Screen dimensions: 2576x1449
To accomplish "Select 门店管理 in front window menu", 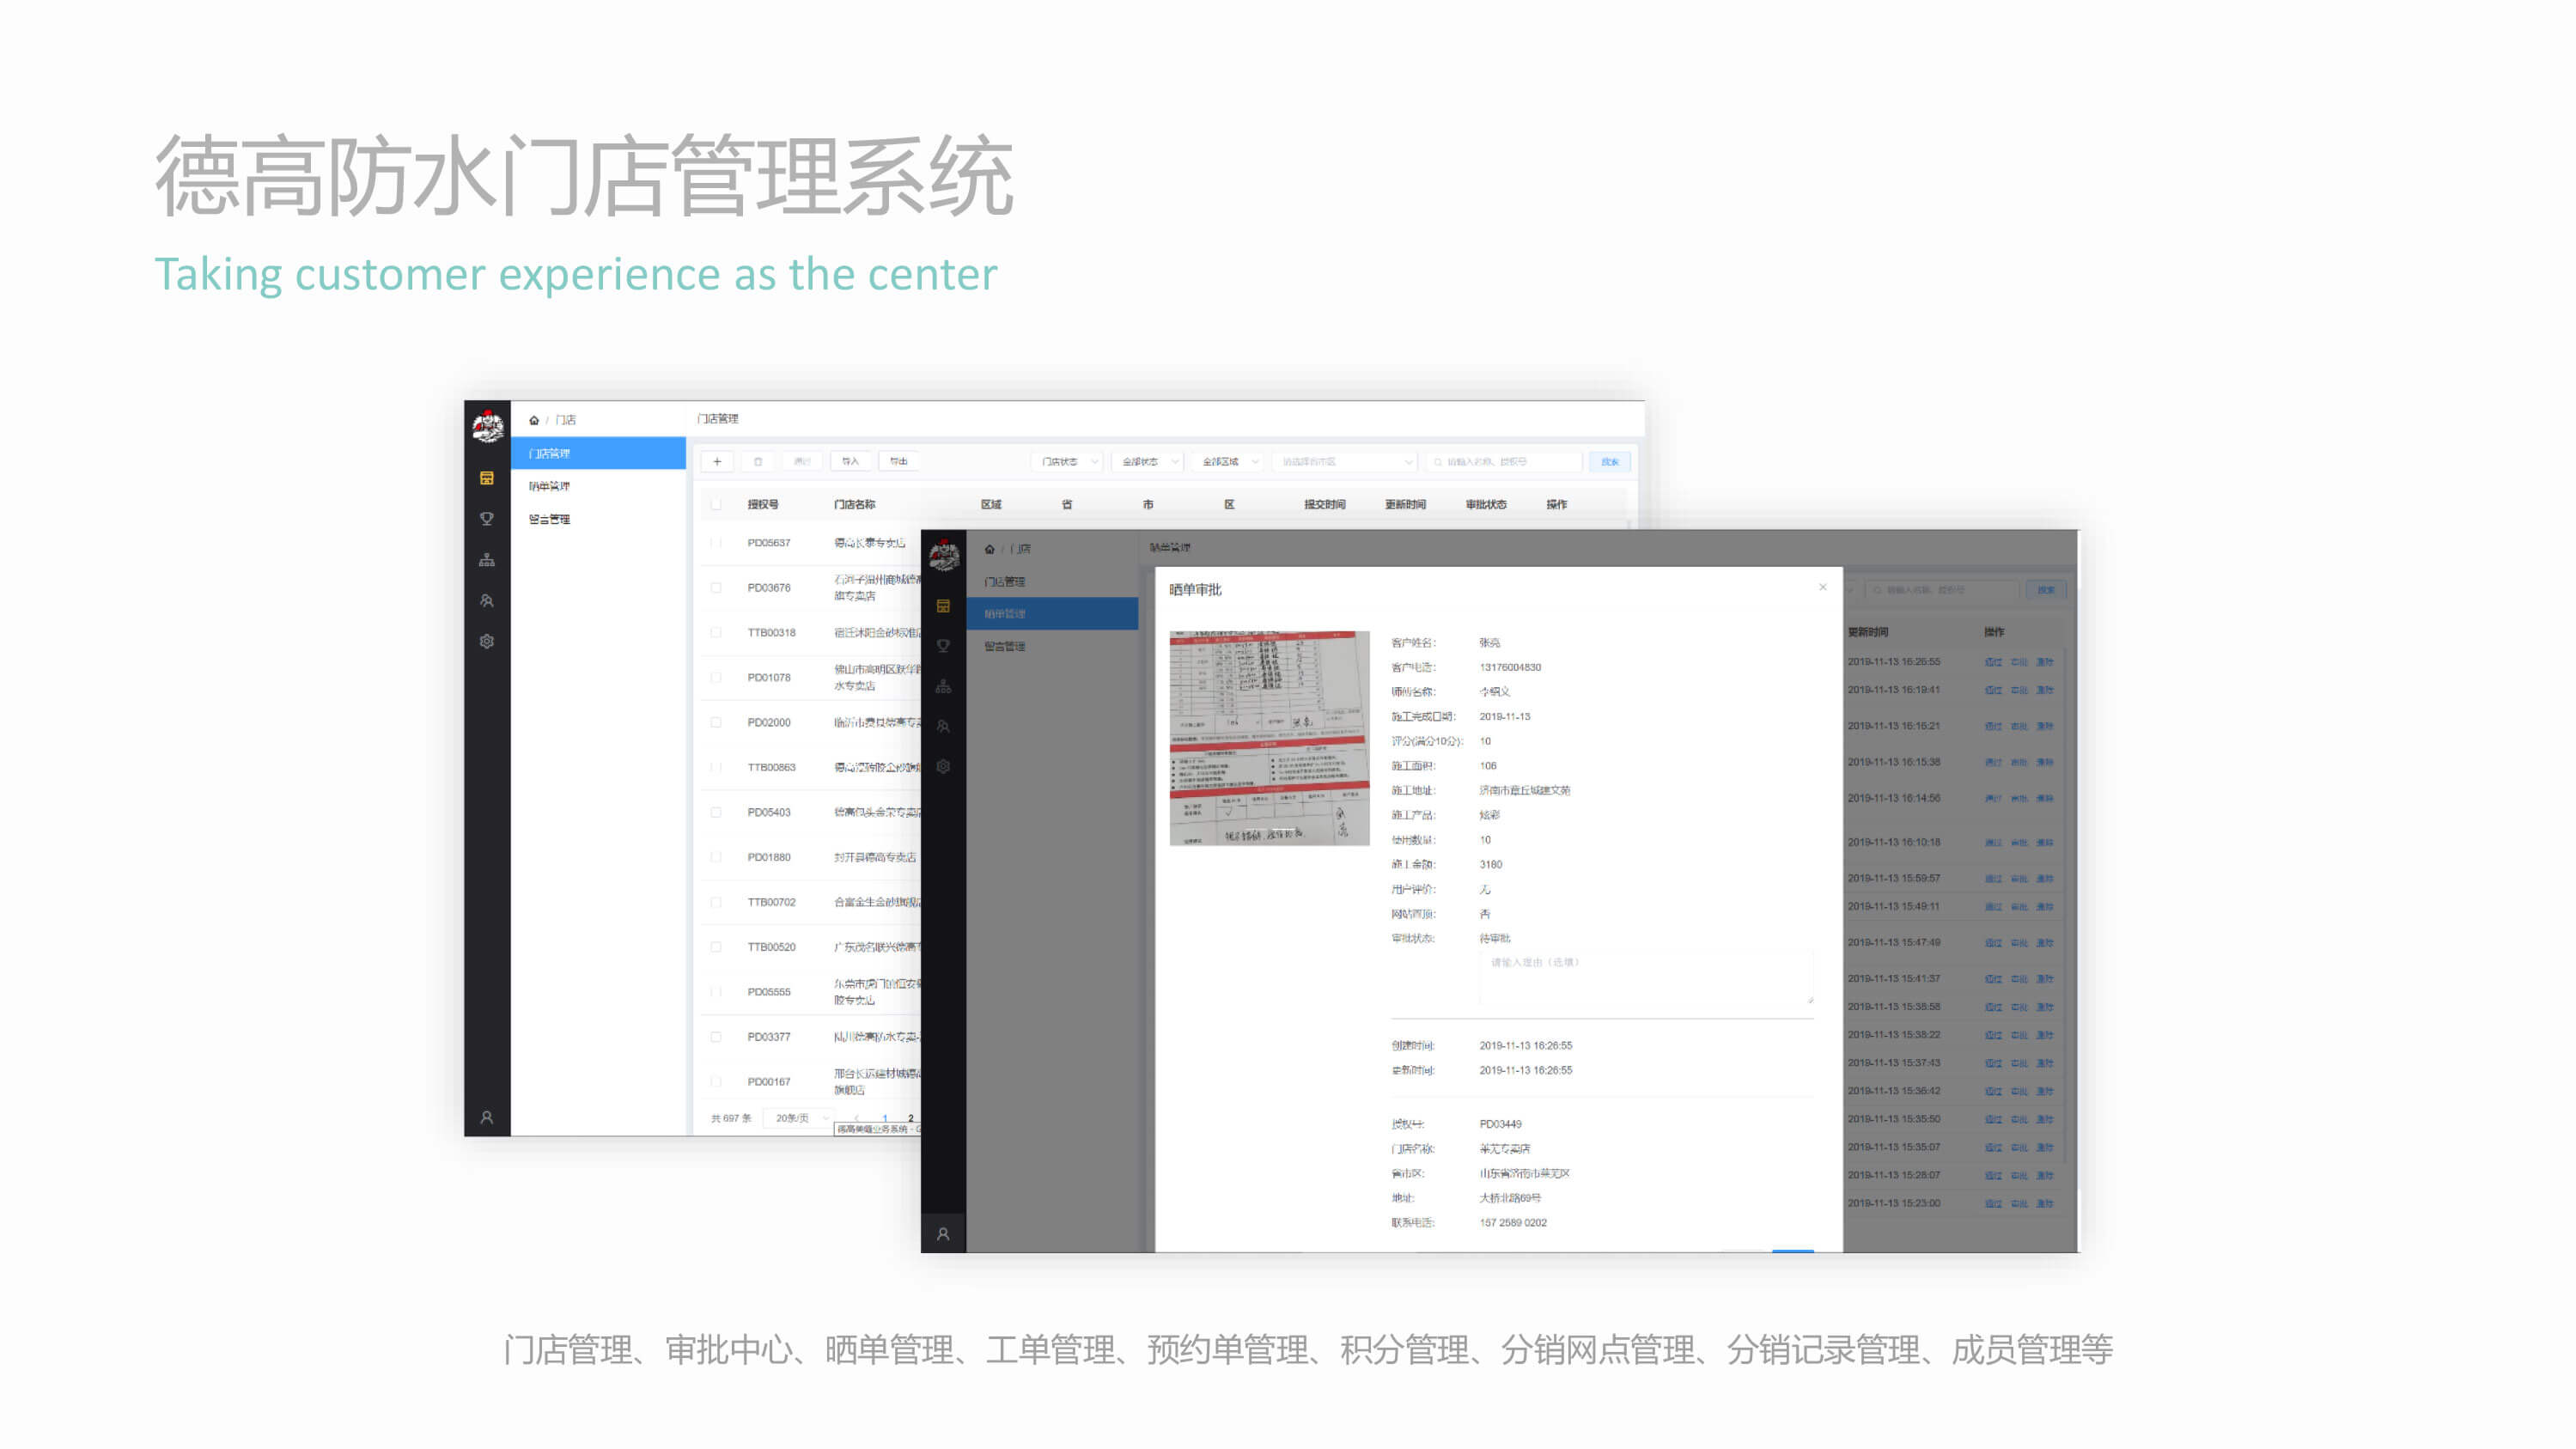I will pyautogui.click(x=1053, y=581).
